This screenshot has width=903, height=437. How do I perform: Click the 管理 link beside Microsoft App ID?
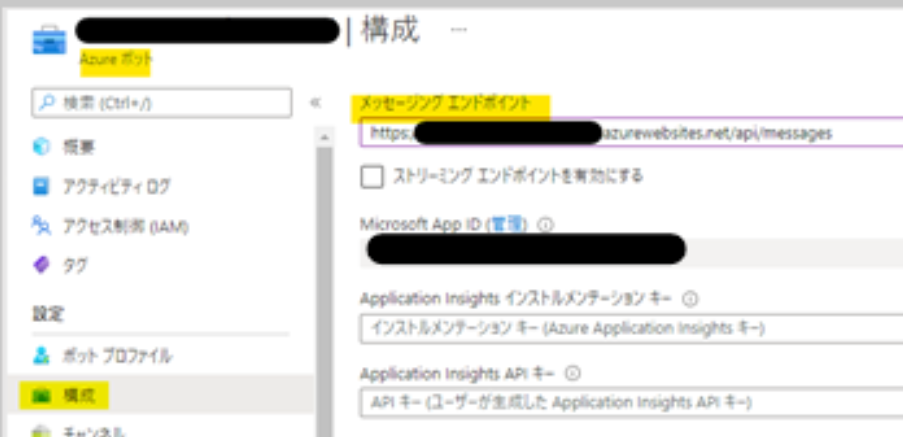point(507,224)
